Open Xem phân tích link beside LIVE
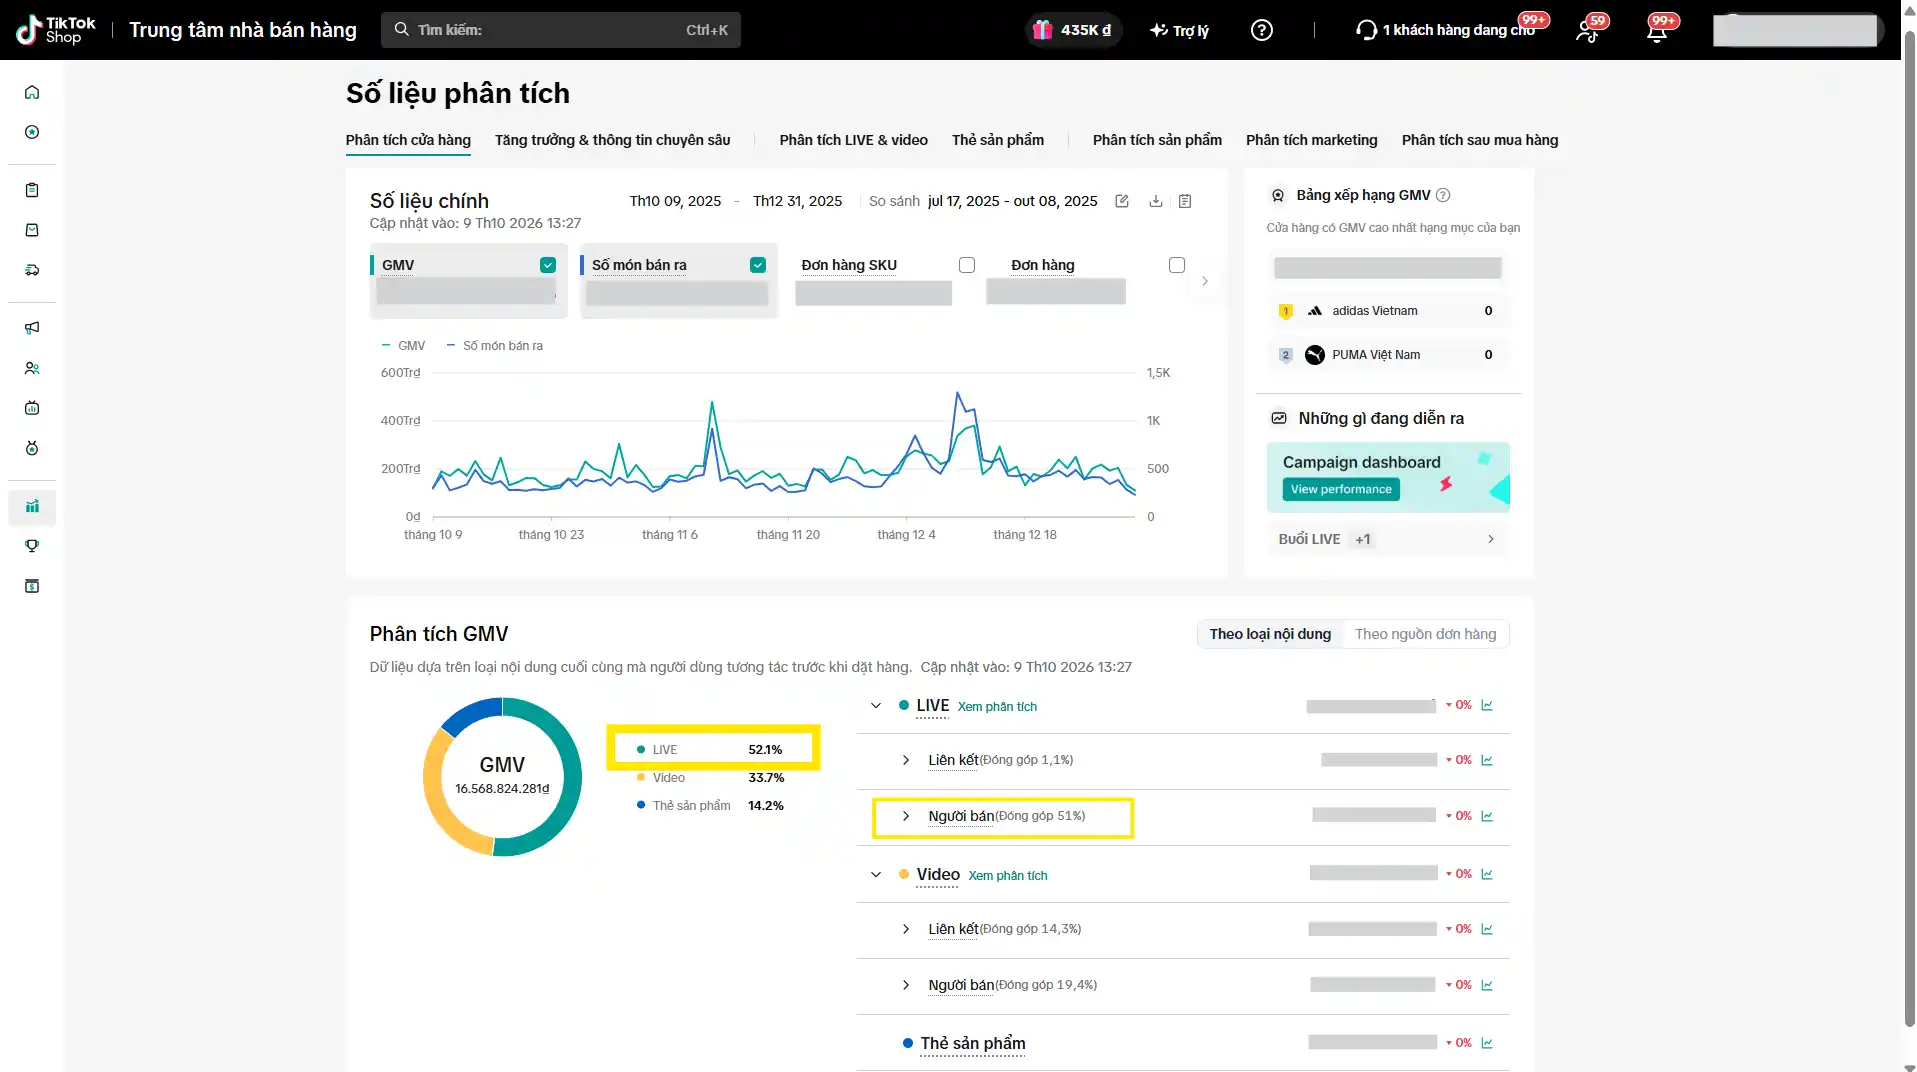 pos(997,707)
